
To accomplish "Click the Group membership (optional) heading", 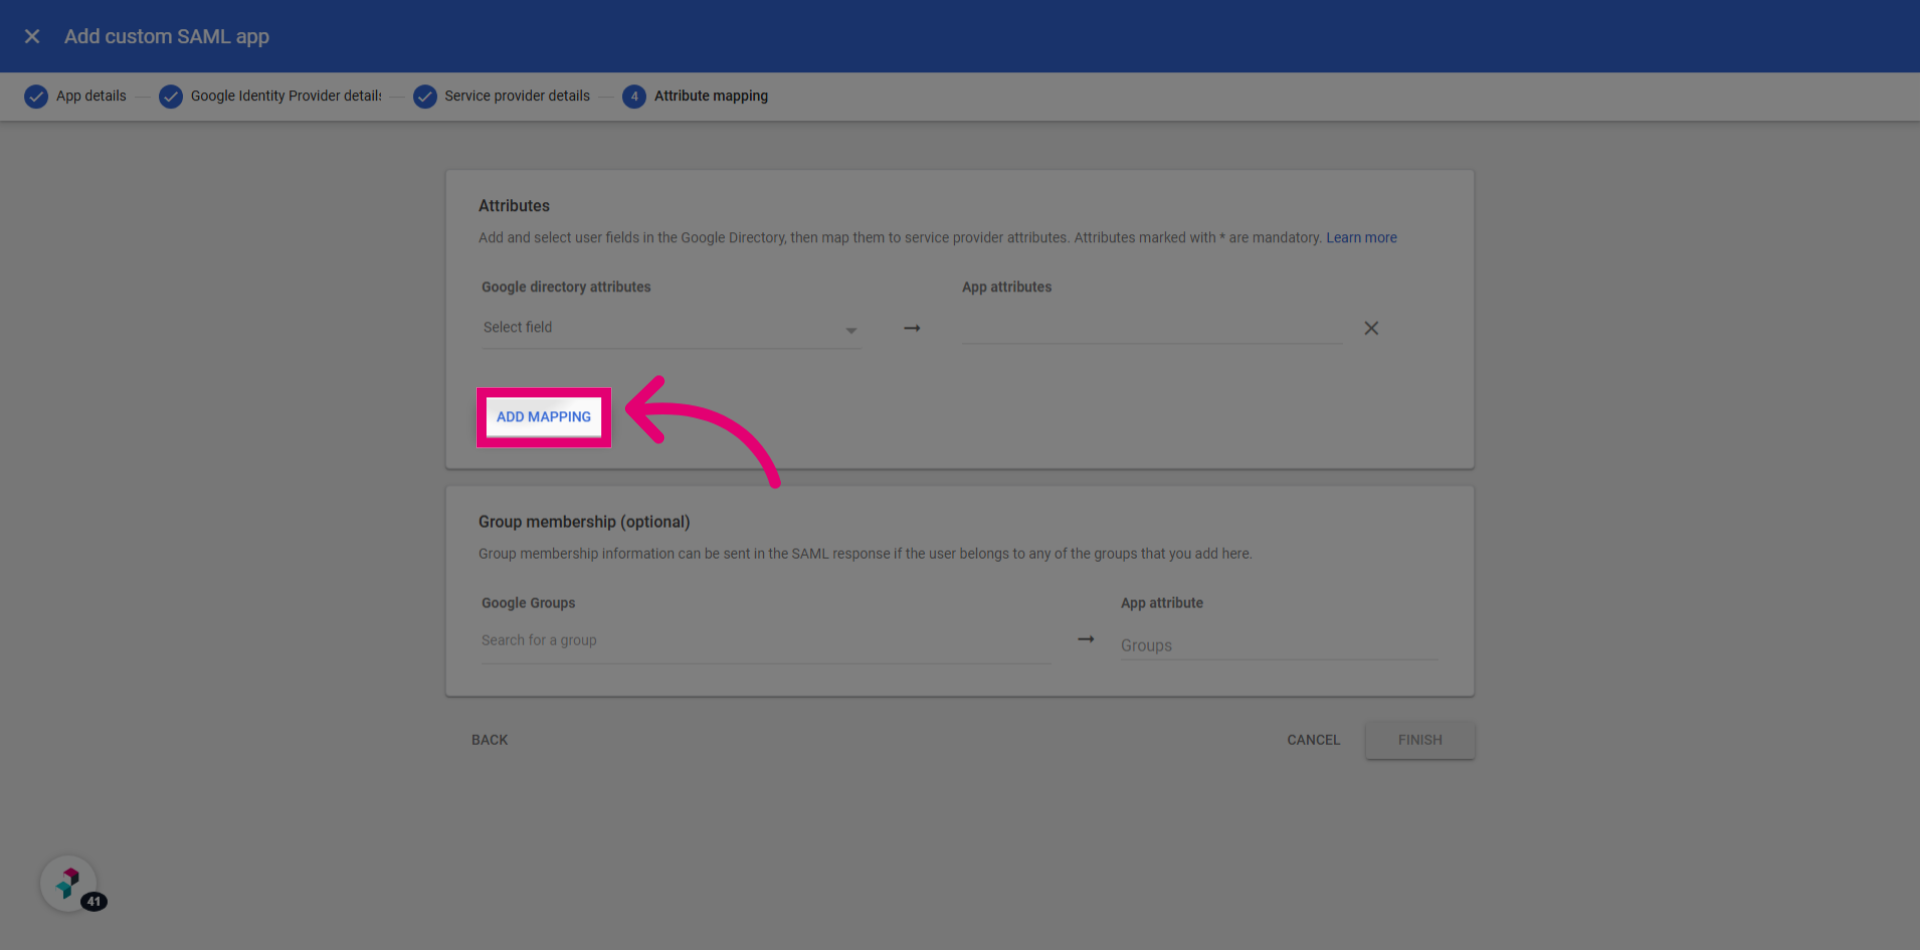I will click(x=584, y=522).
